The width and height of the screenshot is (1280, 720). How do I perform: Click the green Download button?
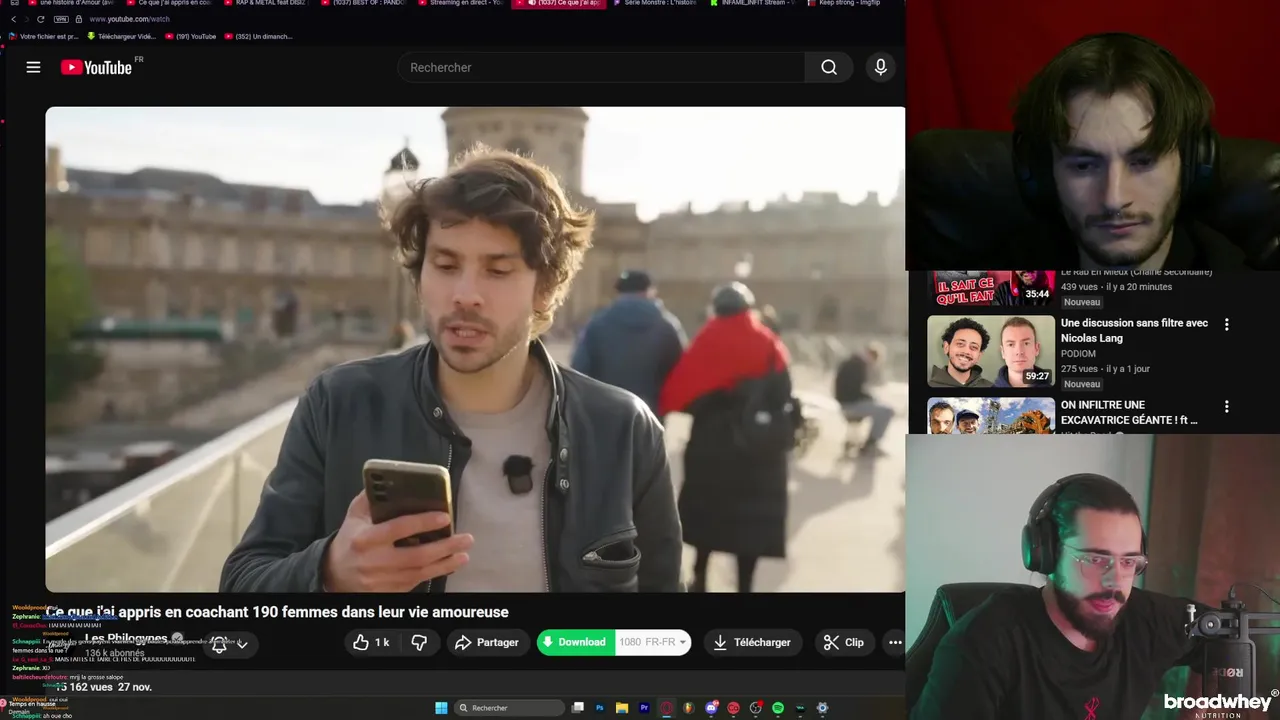tap(574, 642)
